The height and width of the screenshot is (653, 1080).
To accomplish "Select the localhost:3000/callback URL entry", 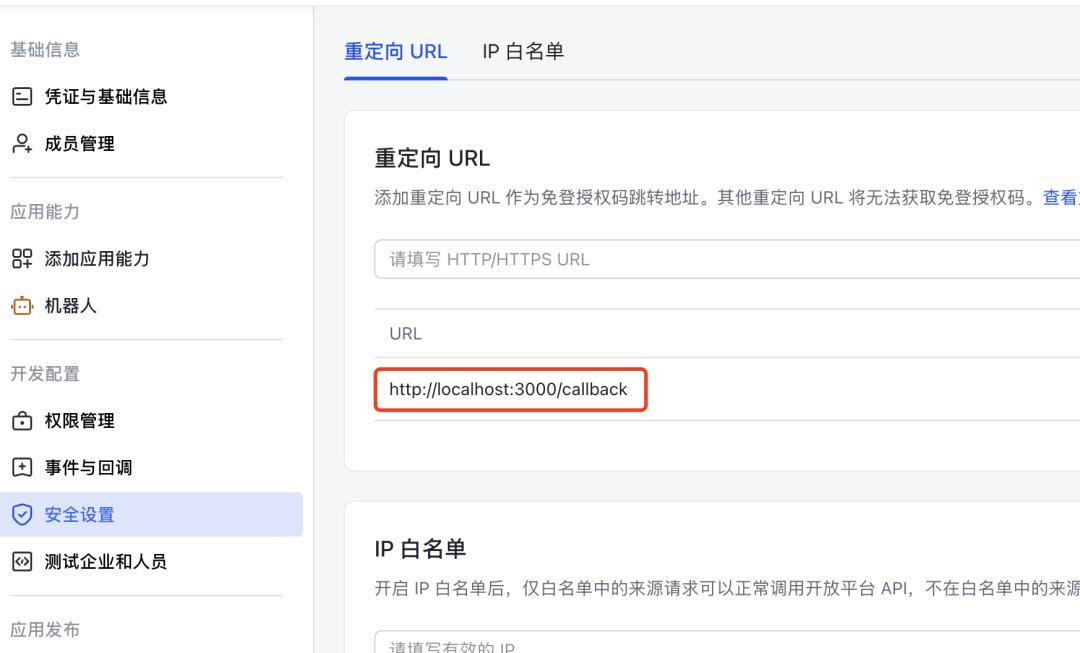I will pos(510,389).
